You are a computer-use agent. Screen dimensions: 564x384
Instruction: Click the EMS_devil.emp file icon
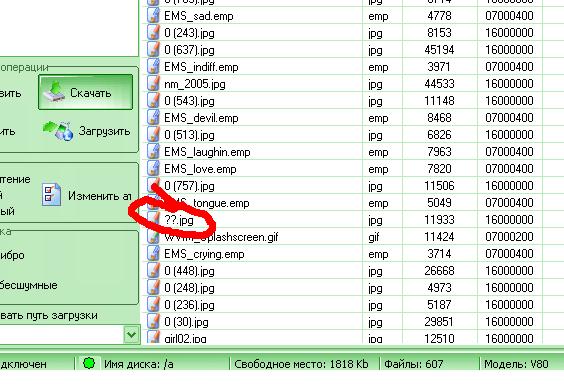(154, 118)
